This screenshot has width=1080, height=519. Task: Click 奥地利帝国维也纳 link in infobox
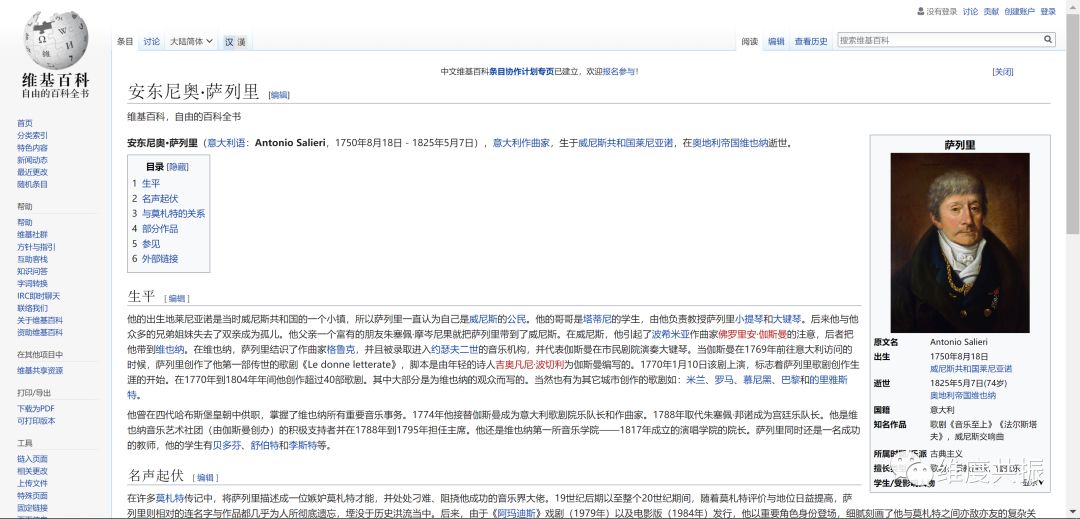tap(963, 396)
